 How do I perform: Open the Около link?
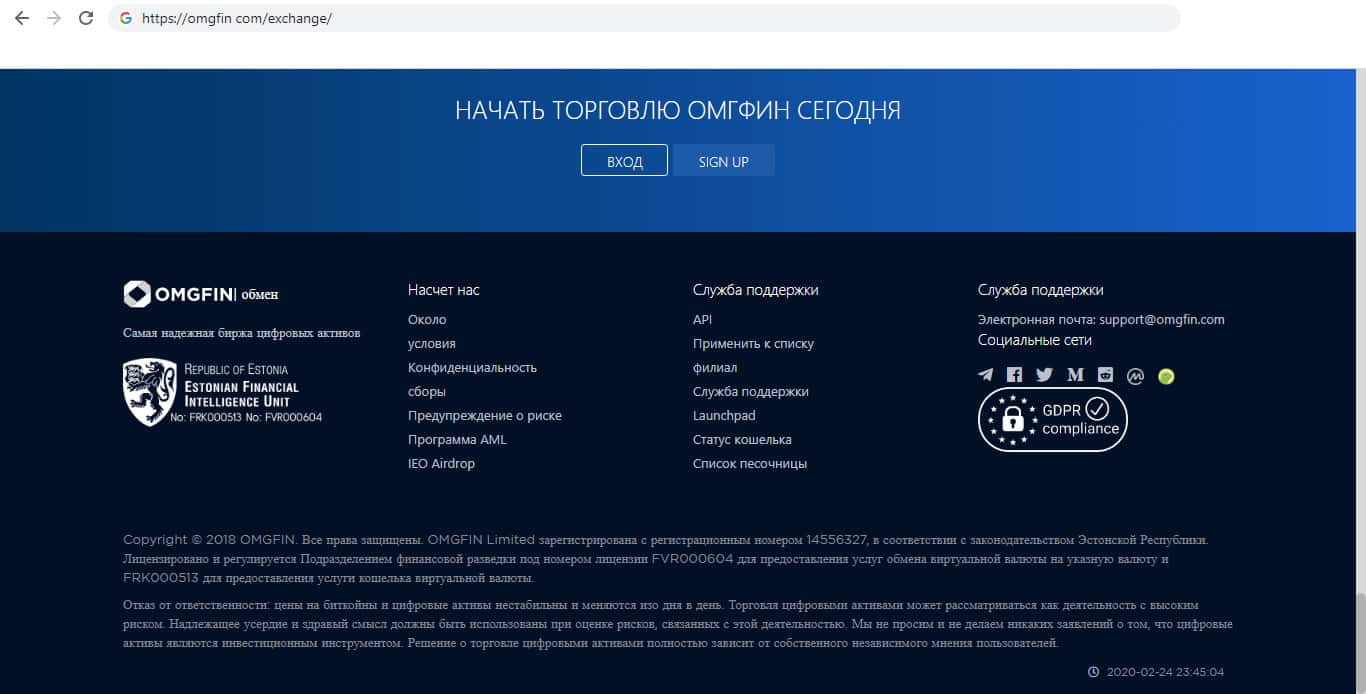[x=427, y=320]
